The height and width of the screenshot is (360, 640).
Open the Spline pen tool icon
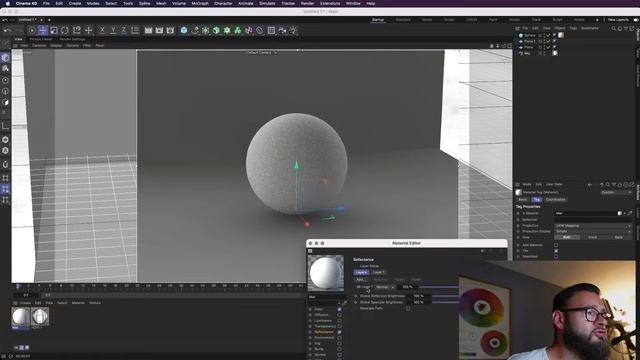tap(195, 30)
